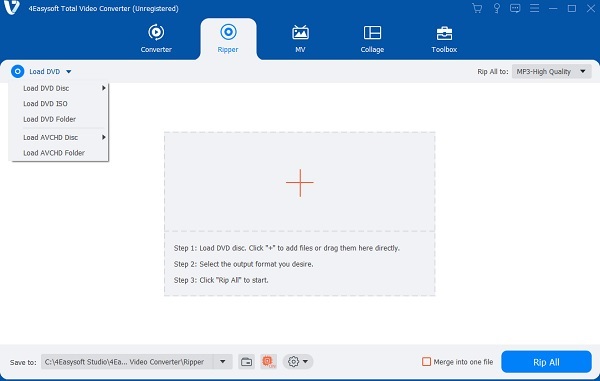Select Load AVCHD Disc menu entry
This screenshot has width=600, height=381.
(x=59, y=137)
